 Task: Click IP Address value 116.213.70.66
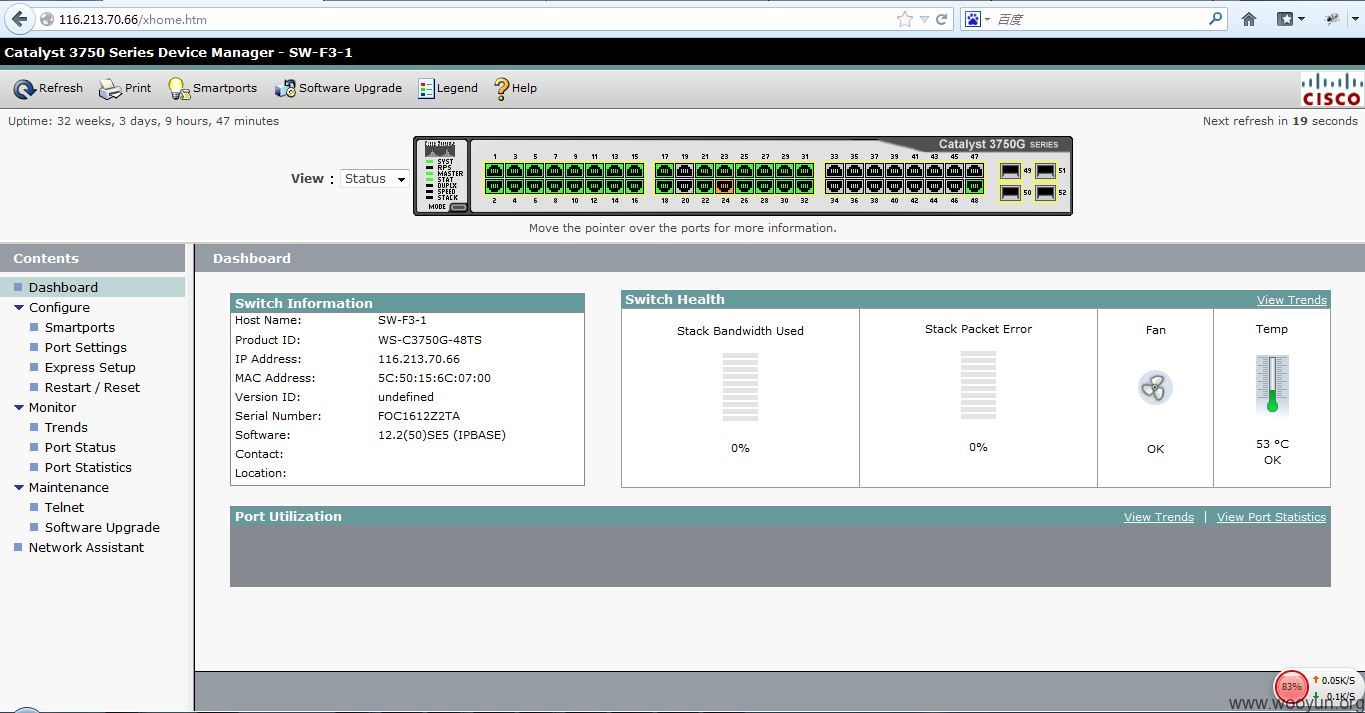(x=419, y=359)
